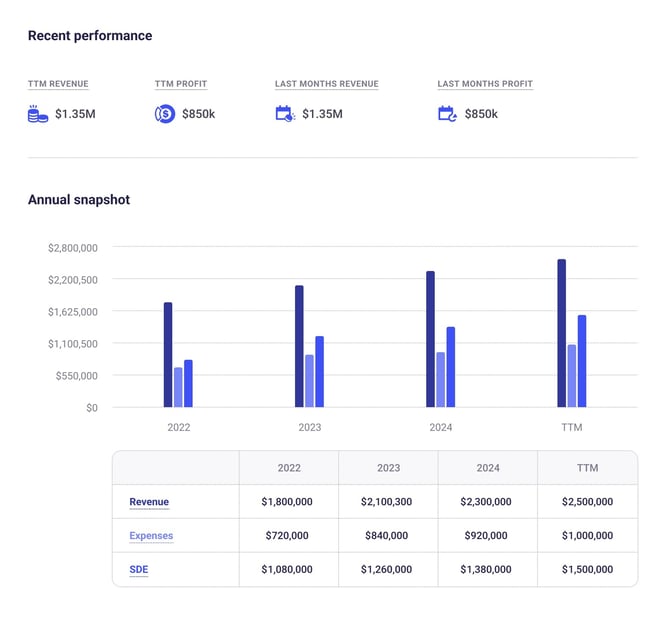Select the Expenses row label in table

click(x=151, y=536)
